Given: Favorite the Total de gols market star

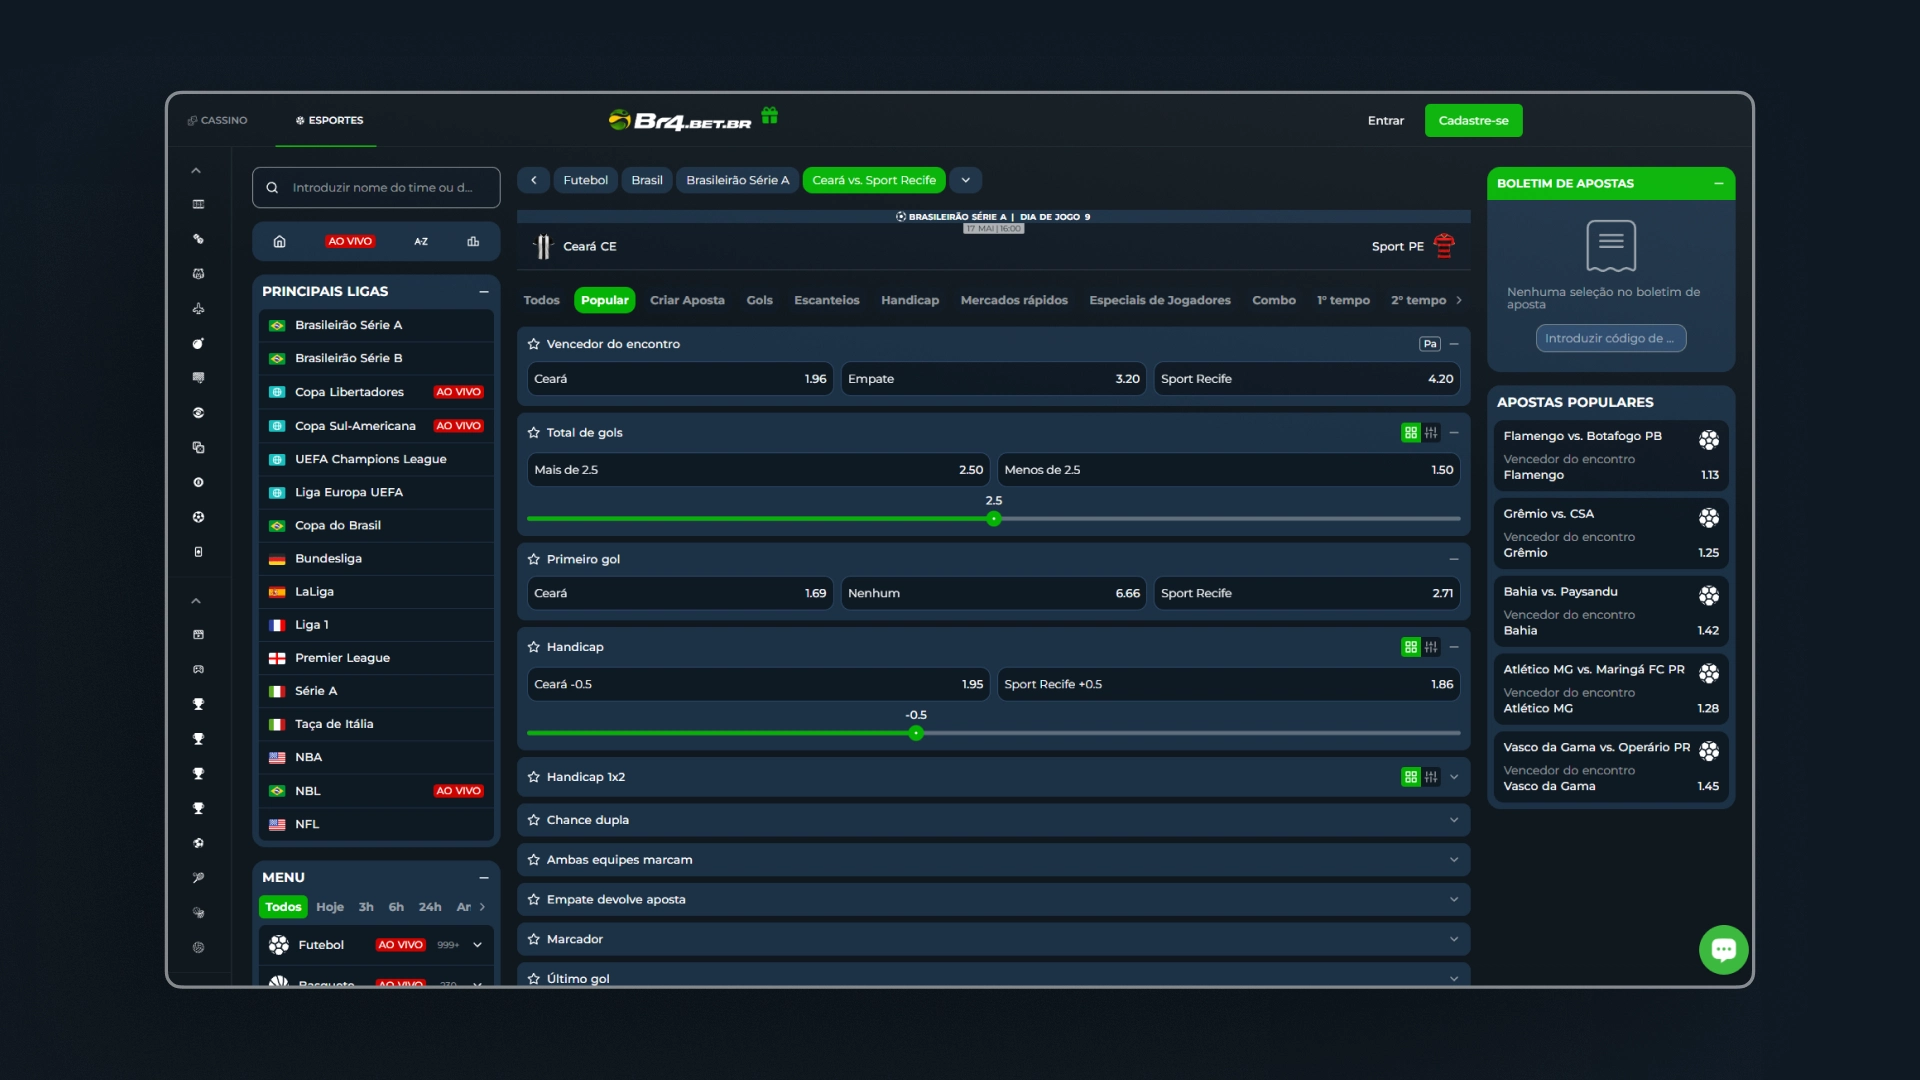Looking at the screenshot, I should click(534, 433).
